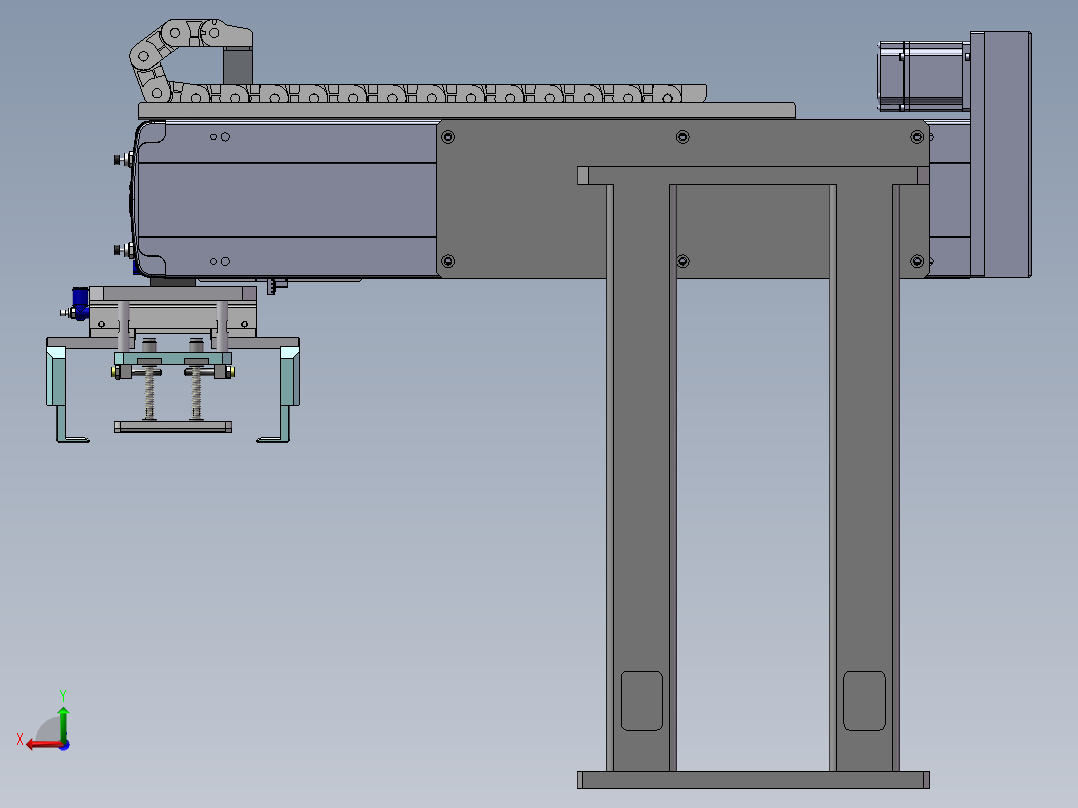
Task: Click the top-middle screw on the dark mounting plate
Action: [683, 137]
